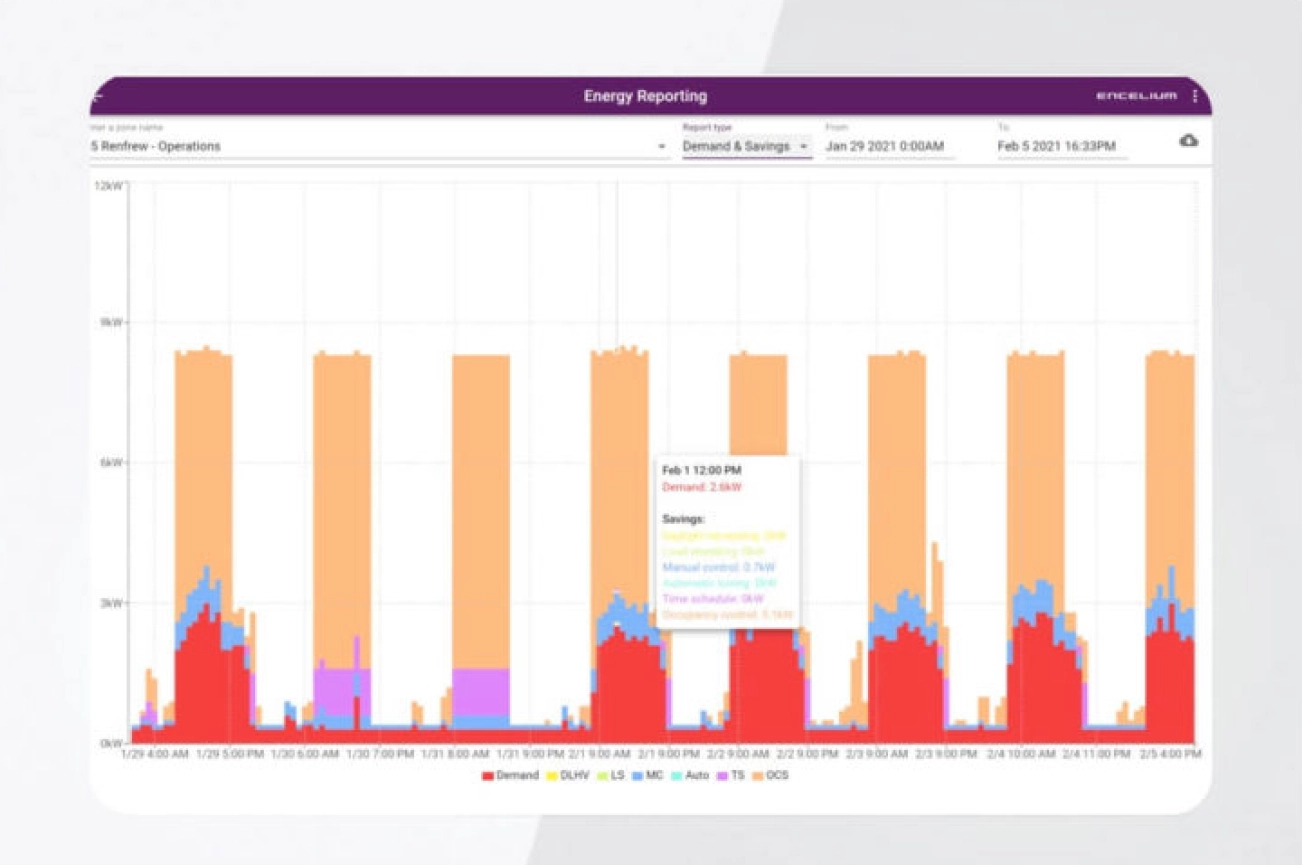Click the tooltip Occupancy control value line
The image size is (1302, 865).
(x=727, y=615)
